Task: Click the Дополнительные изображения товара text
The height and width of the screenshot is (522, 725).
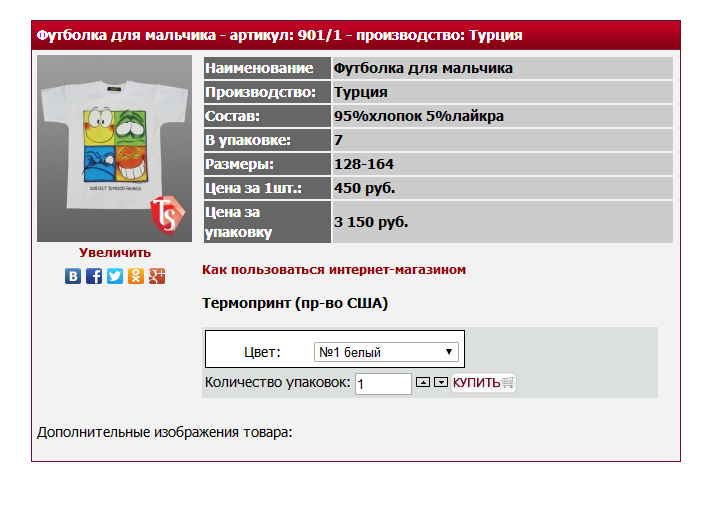Action: tap(165, 432)
